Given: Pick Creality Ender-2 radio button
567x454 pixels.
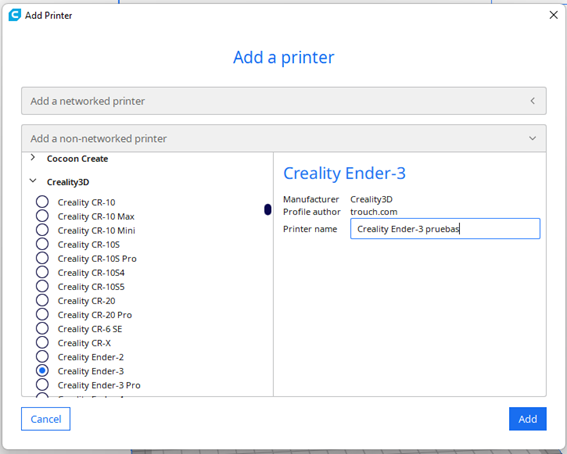Looking at the screenshot, I should [x=42, y=356].
